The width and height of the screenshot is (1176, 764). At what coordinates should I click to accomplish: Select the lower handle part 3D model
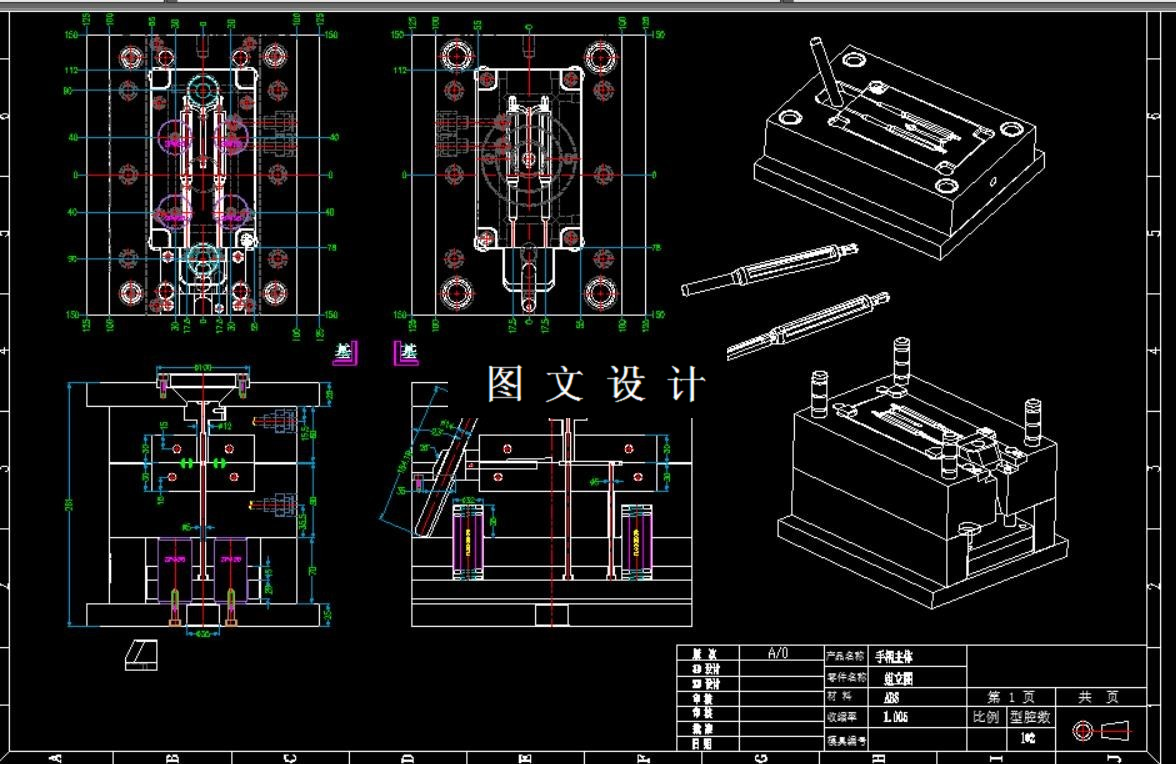(808, 325)
